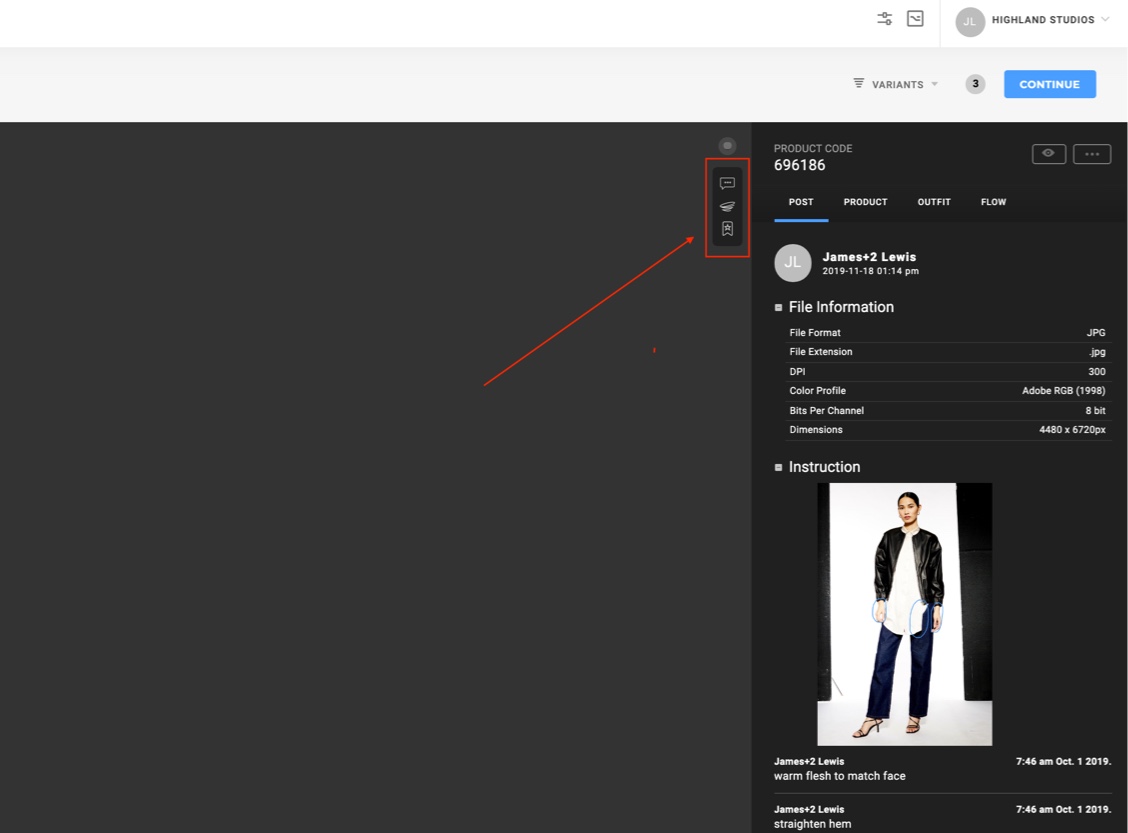This screenshot has height=833, width=1128.
Task: Toggle the eye visibility button
Action: pyautogui.click(x=1048, y=154)
